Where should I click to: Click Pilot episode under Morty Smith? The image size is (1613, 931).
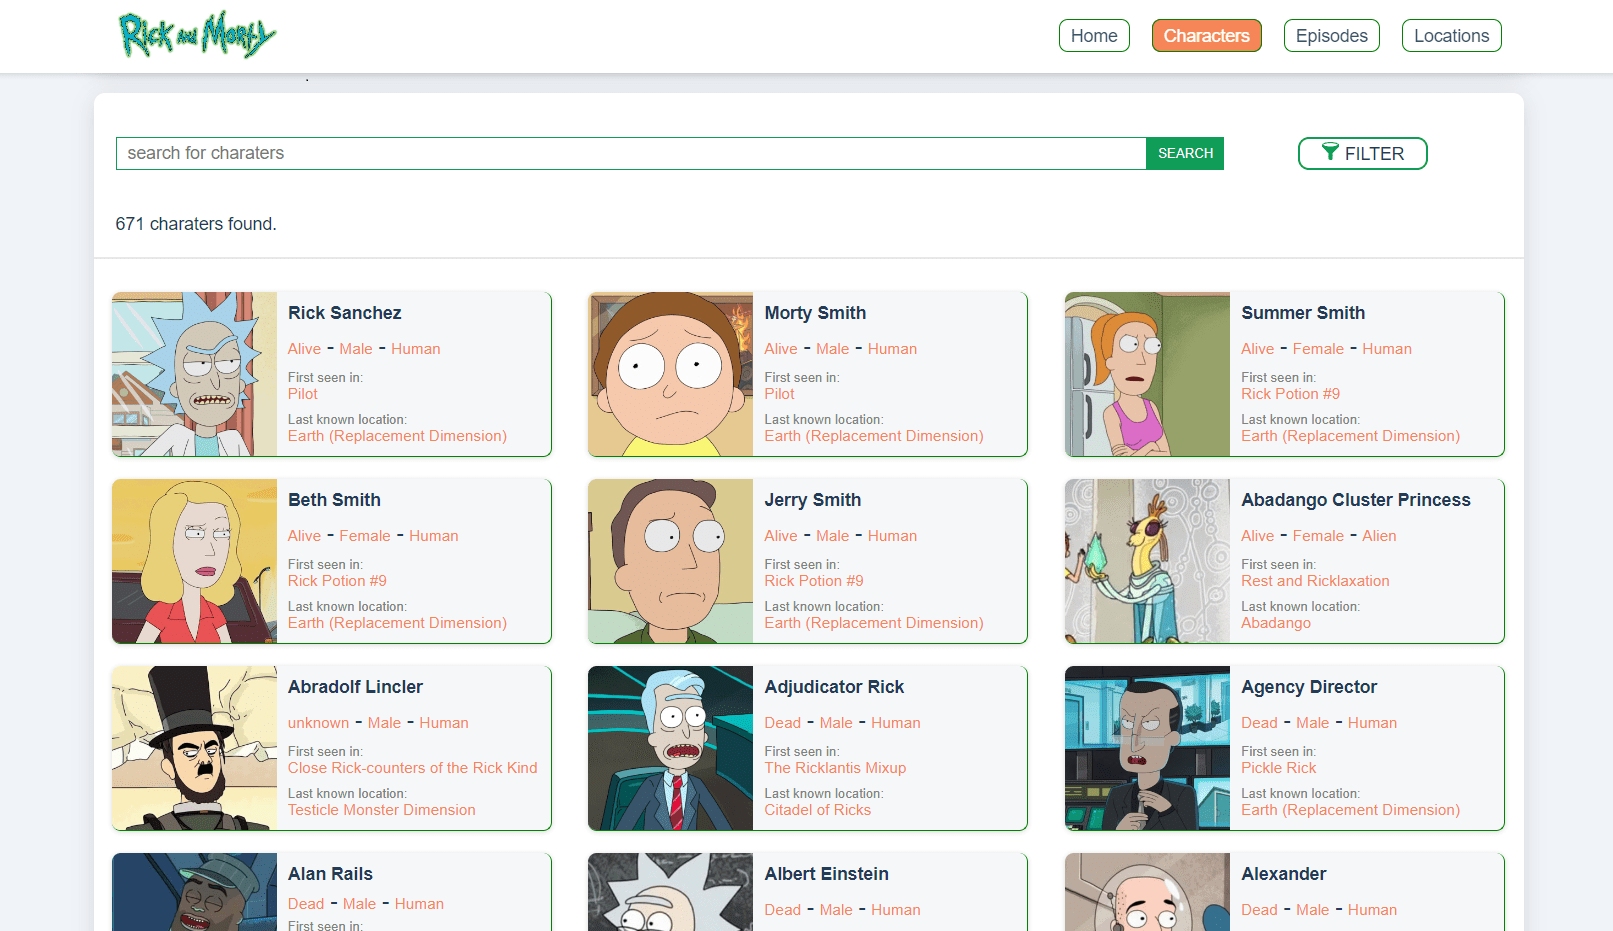tap(779, 394)
